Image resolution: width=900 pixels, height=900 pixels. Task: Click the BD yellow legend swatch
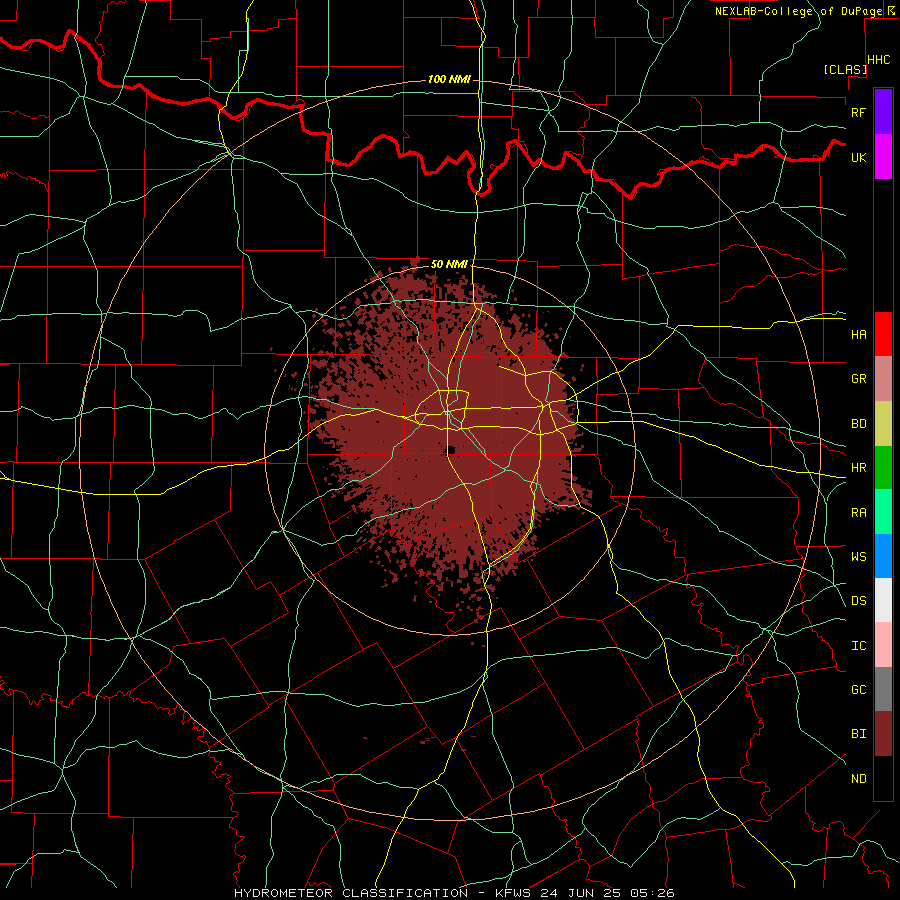pos(883,424)
